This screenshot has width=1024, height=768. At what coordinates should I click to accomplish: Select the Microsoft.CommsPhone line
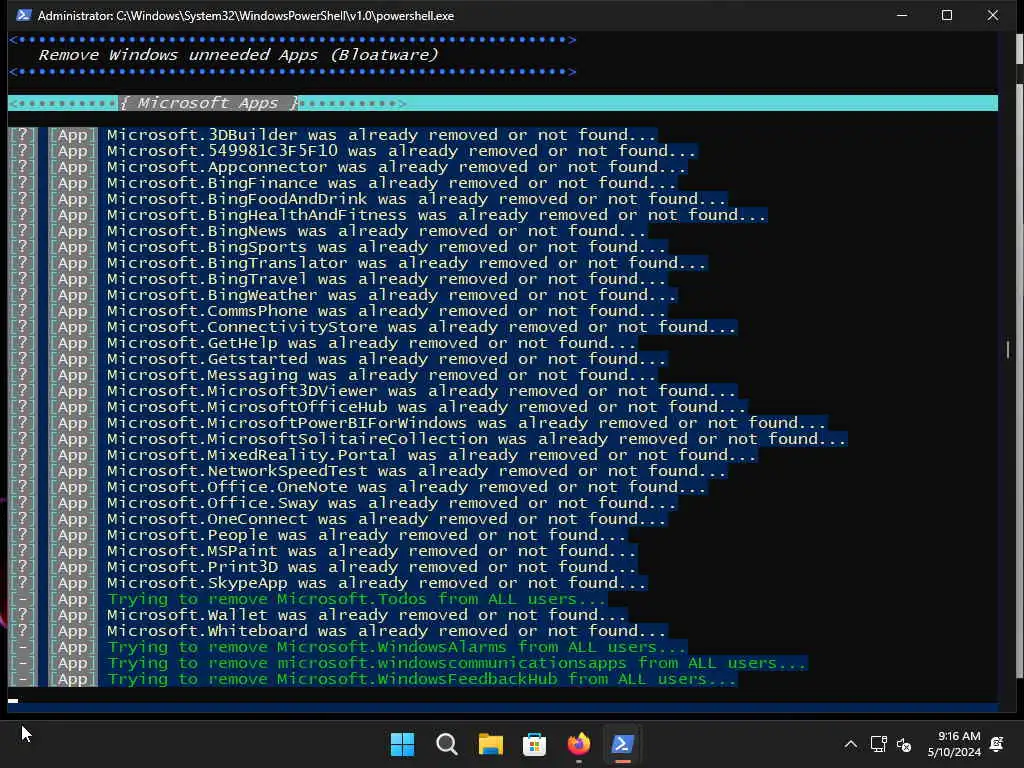pyautogui.click(x=386, y=311)
